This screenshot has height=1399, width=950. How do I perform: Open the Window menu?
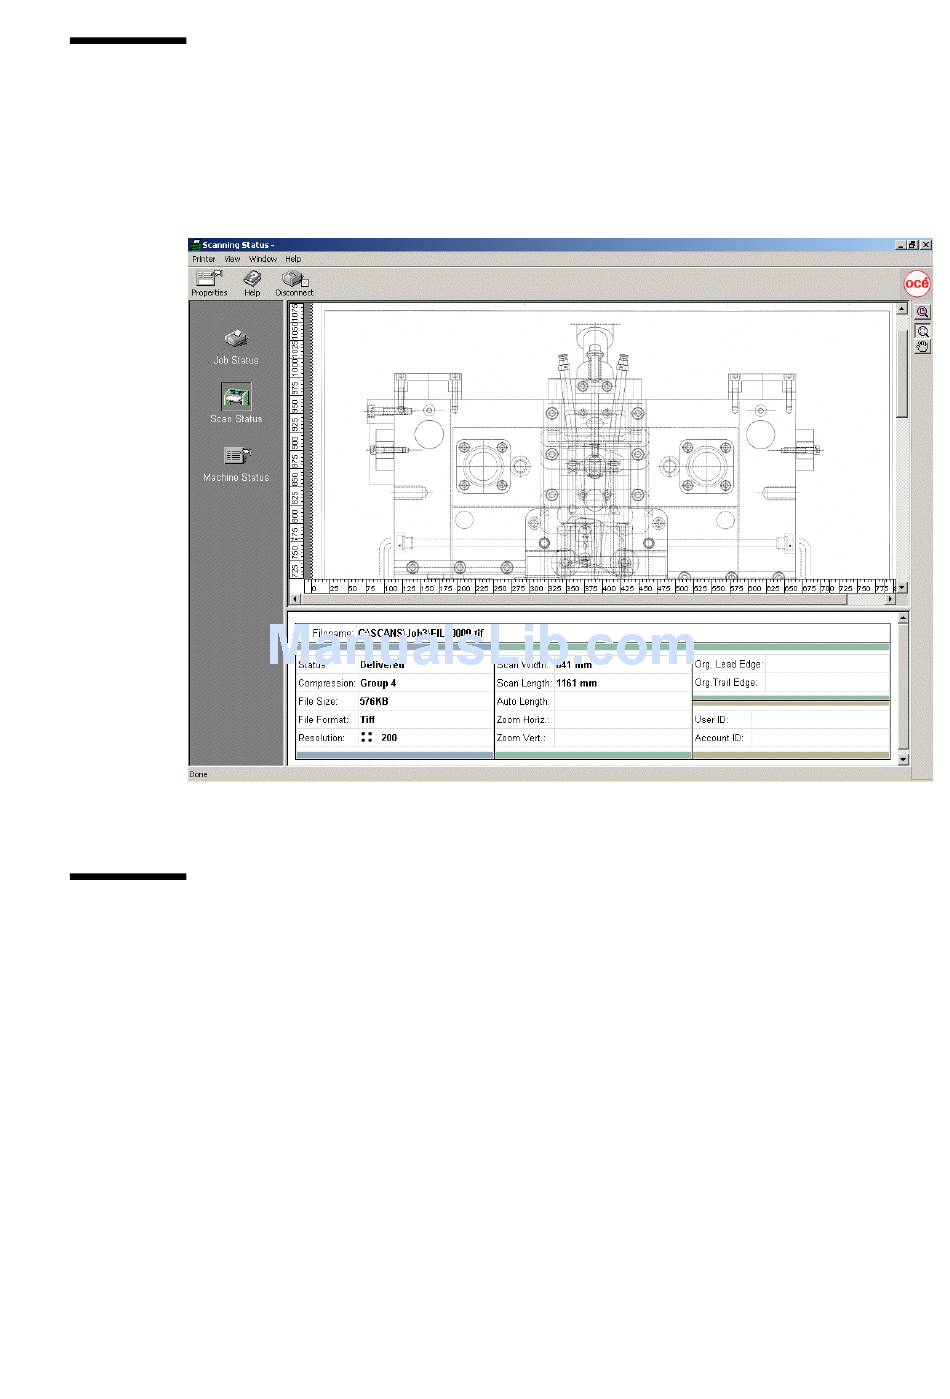pos(263,259)
